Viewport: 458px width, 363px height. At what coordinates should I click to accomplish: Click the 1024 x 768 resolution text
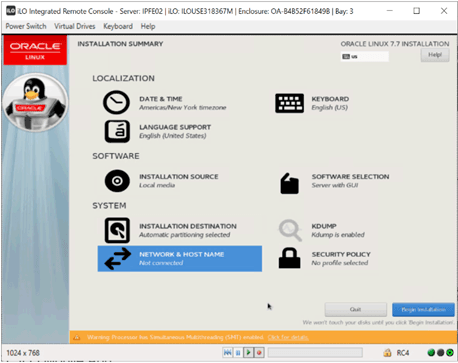pyautogui.click(x=23, y=353)
